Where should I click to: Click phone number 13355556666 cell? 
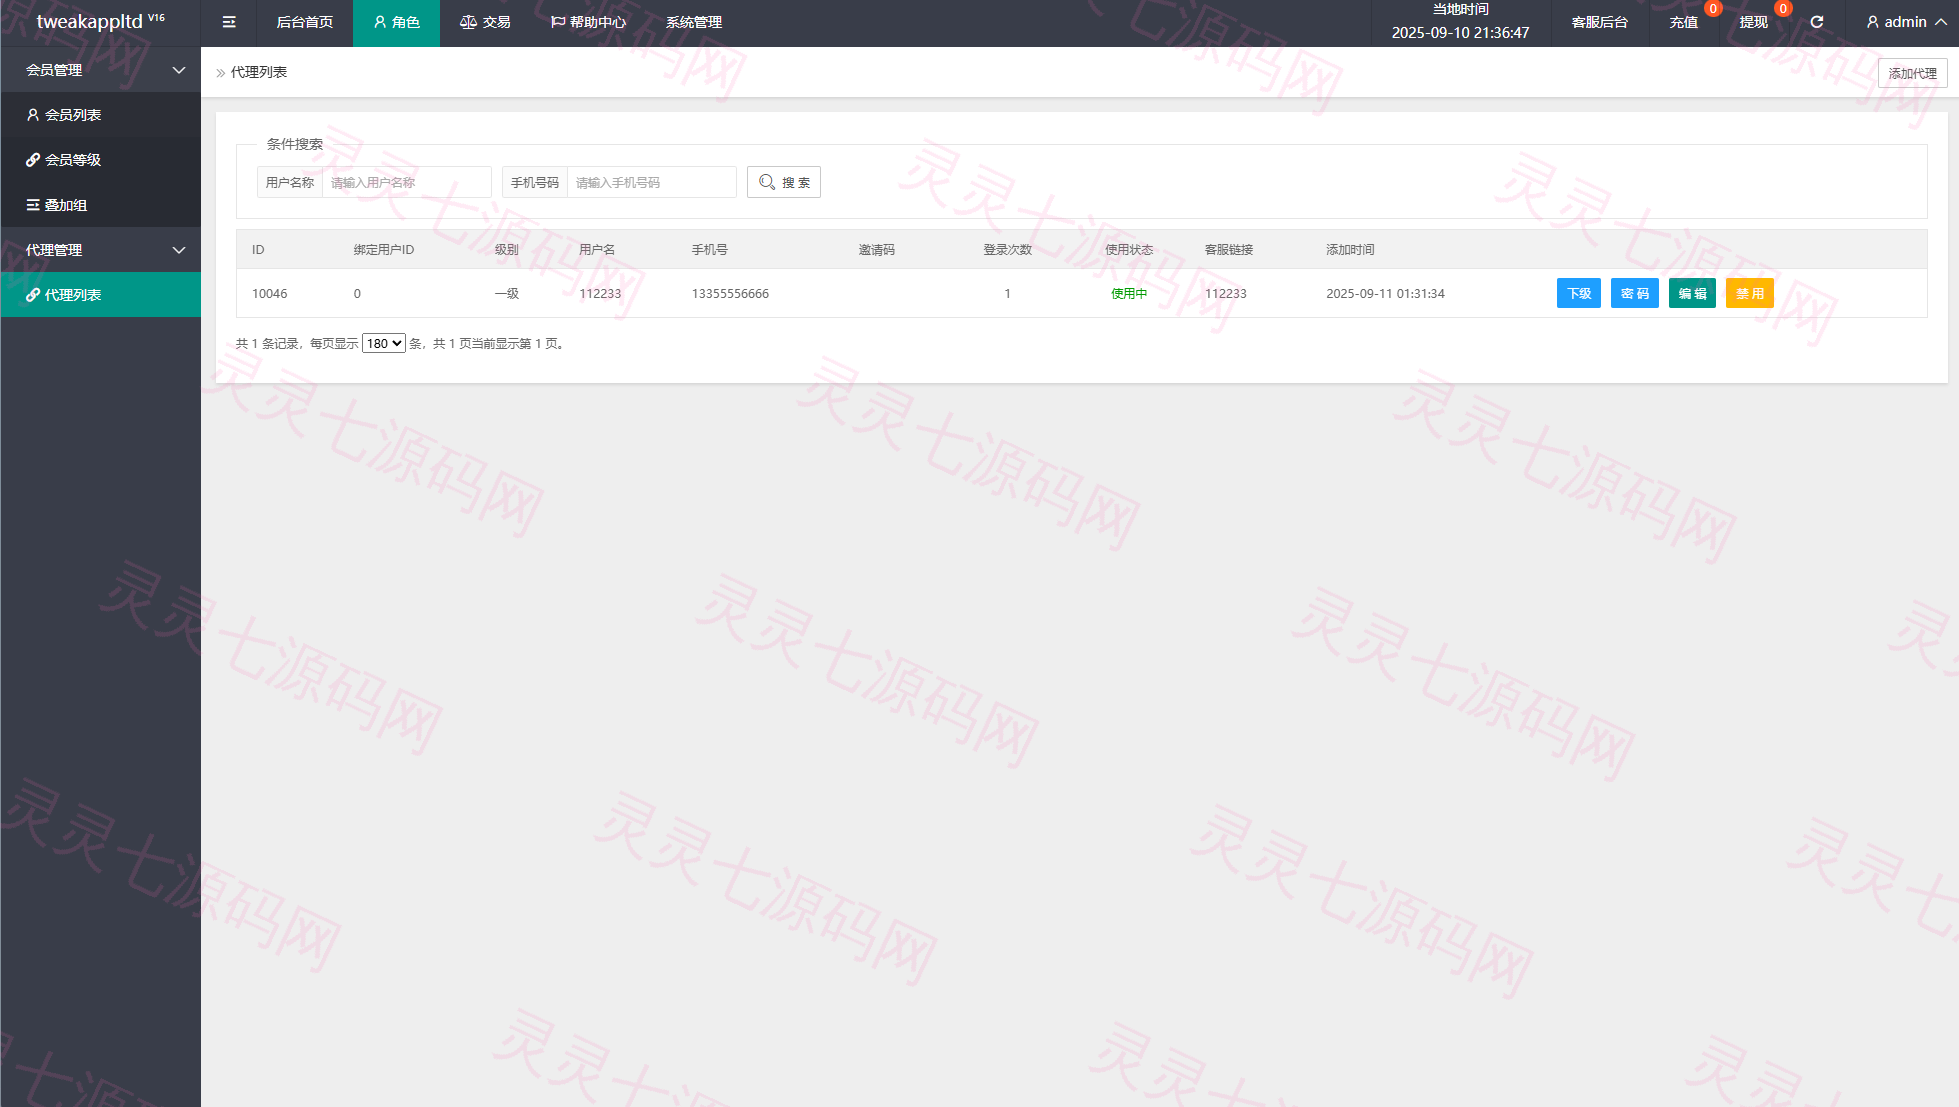[730, 294]
